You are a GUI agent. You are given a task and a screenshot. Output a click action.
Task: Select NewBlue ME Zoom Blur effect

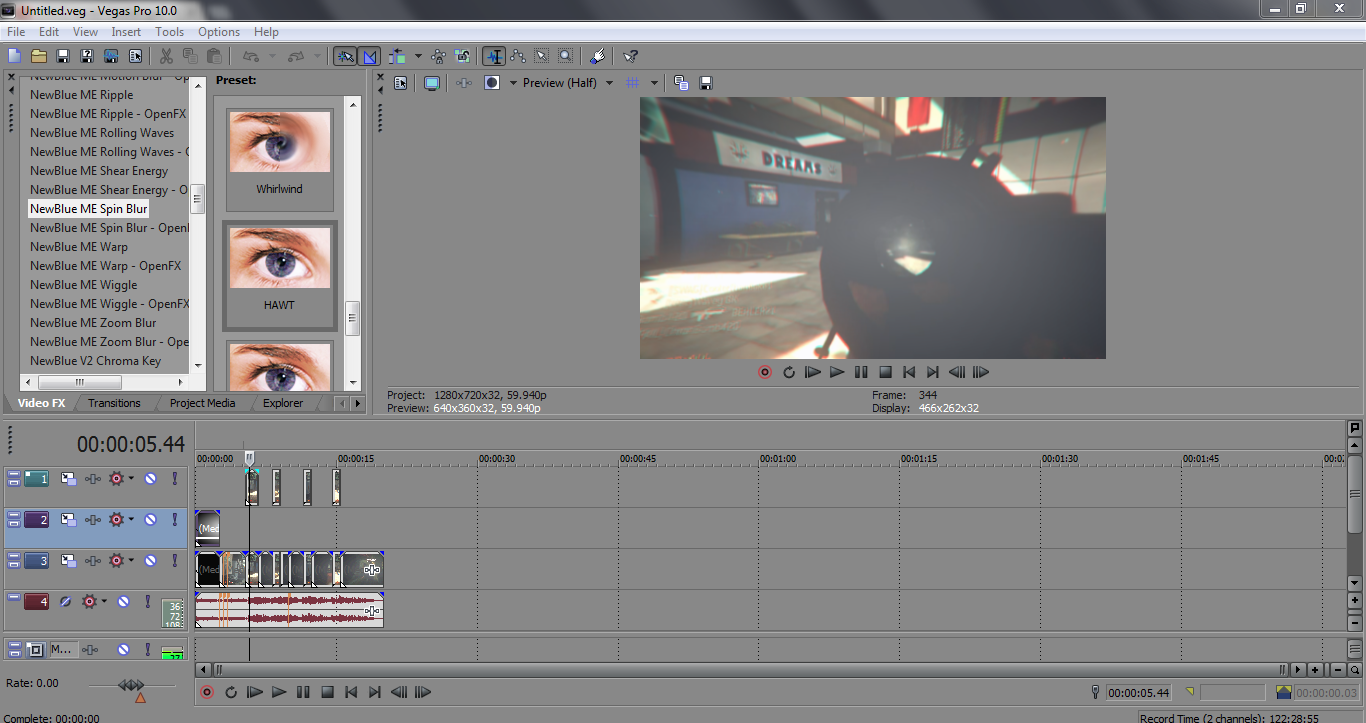point(93,323)
